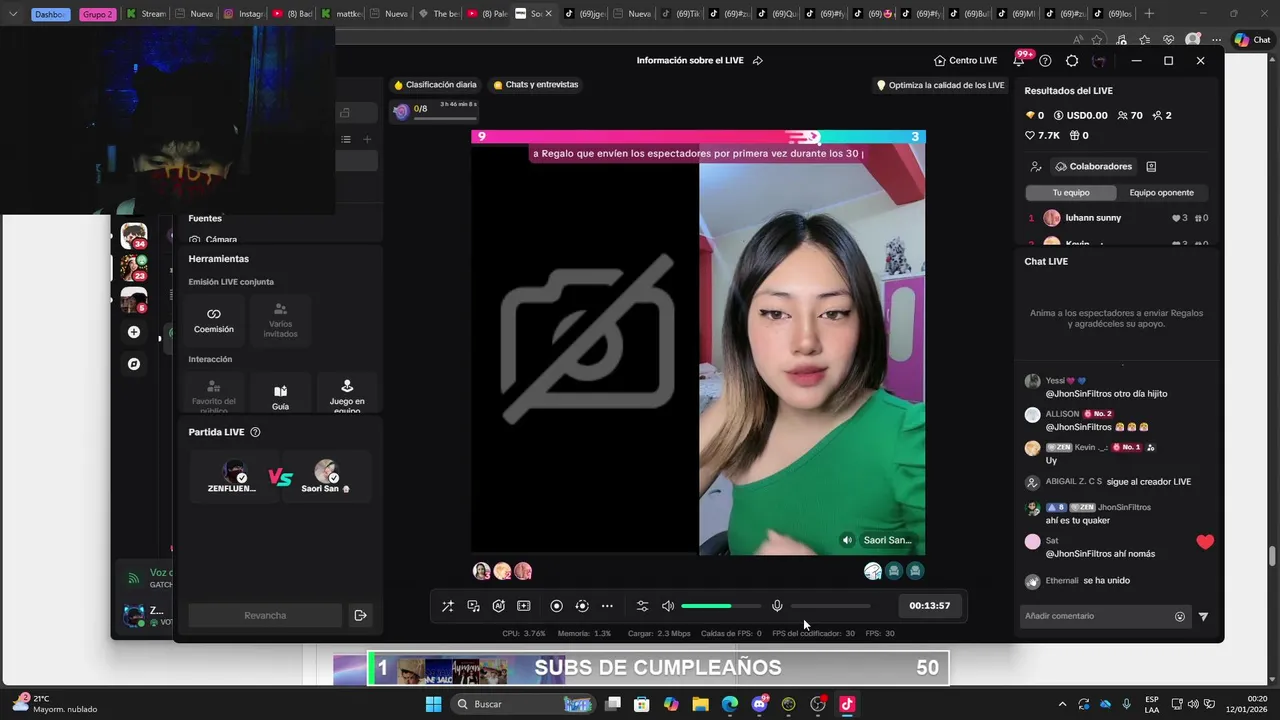
Task: Switch to the viewer growth stats tab icon
Action: pos(1035,167)
